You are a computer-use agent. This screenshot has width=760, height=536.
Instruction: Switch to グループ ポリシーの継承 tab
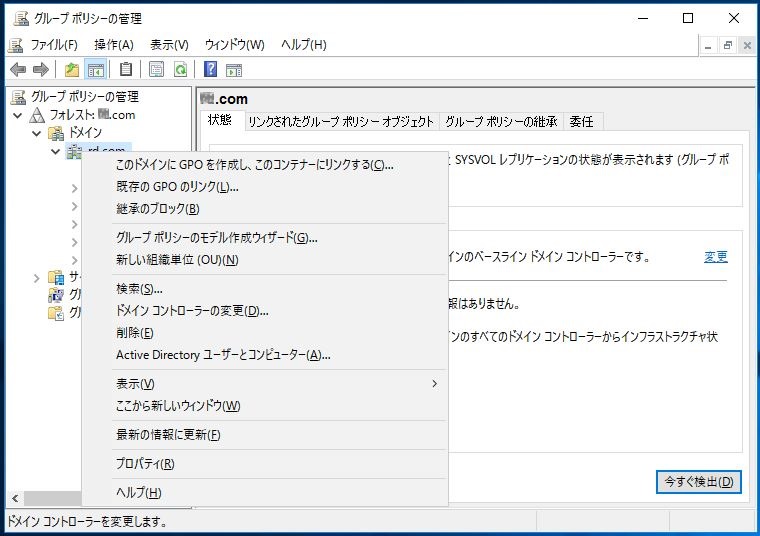click(x=500, y=121)
